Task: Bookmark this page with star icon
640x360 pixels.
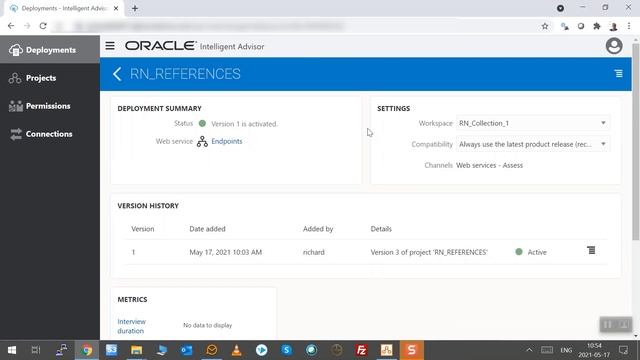Action: coord(545,26)
